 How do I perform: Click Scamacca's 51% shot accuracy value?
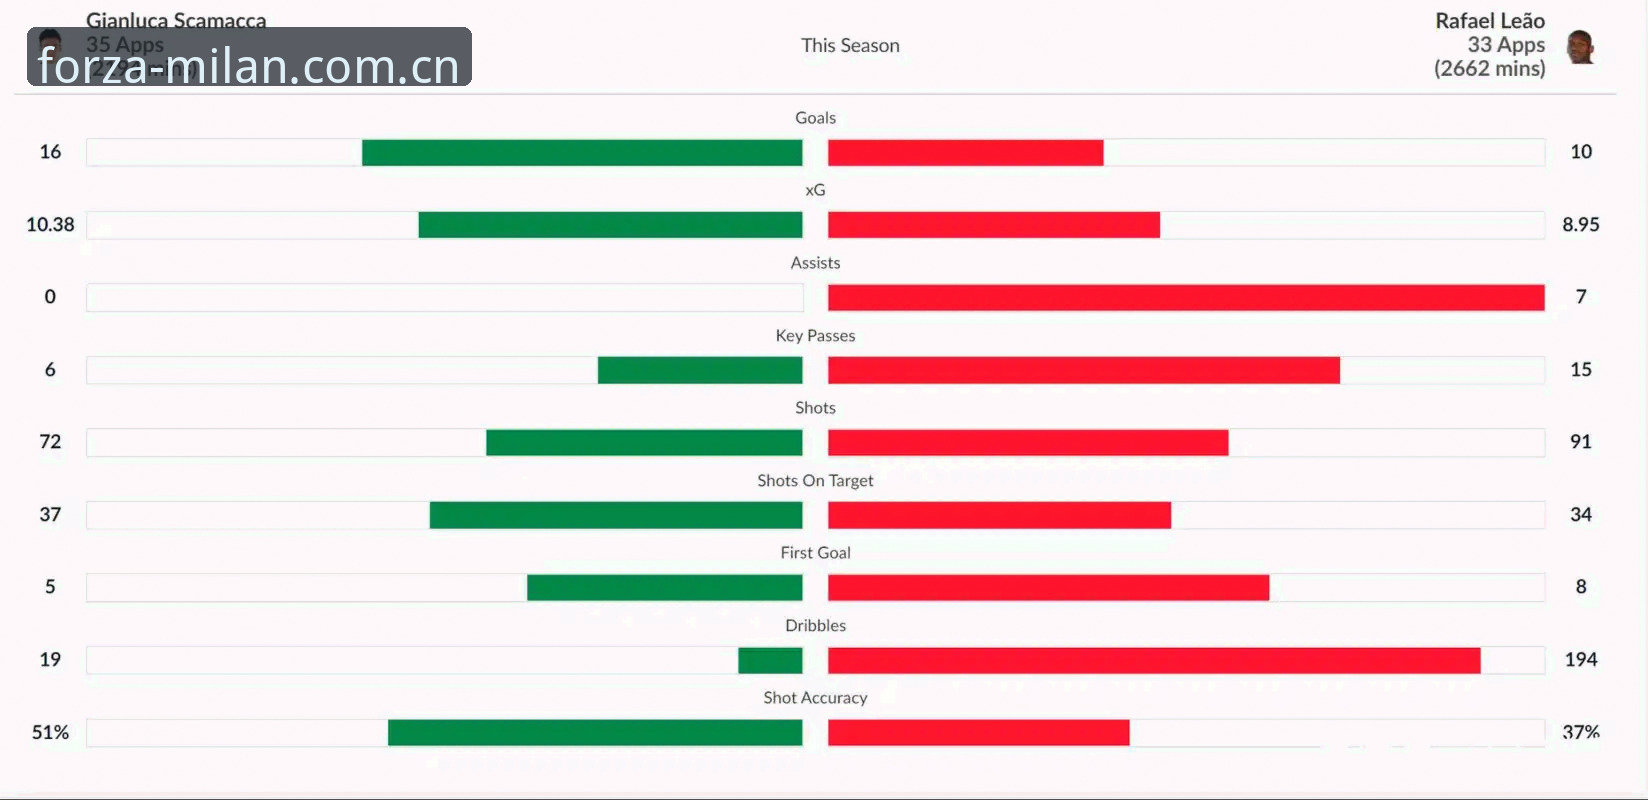(50, 732)
